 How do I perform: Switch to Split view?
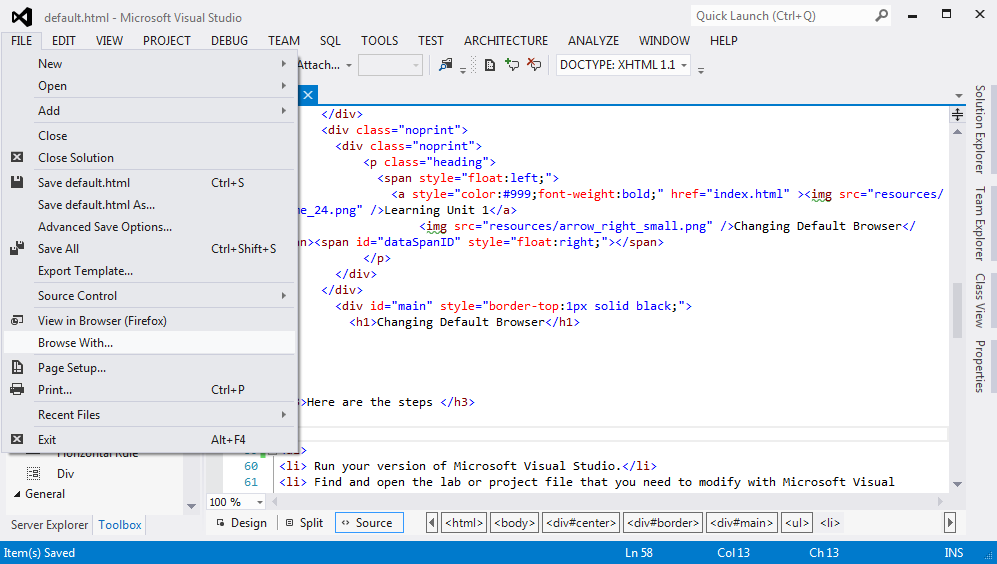pos(304,522)
